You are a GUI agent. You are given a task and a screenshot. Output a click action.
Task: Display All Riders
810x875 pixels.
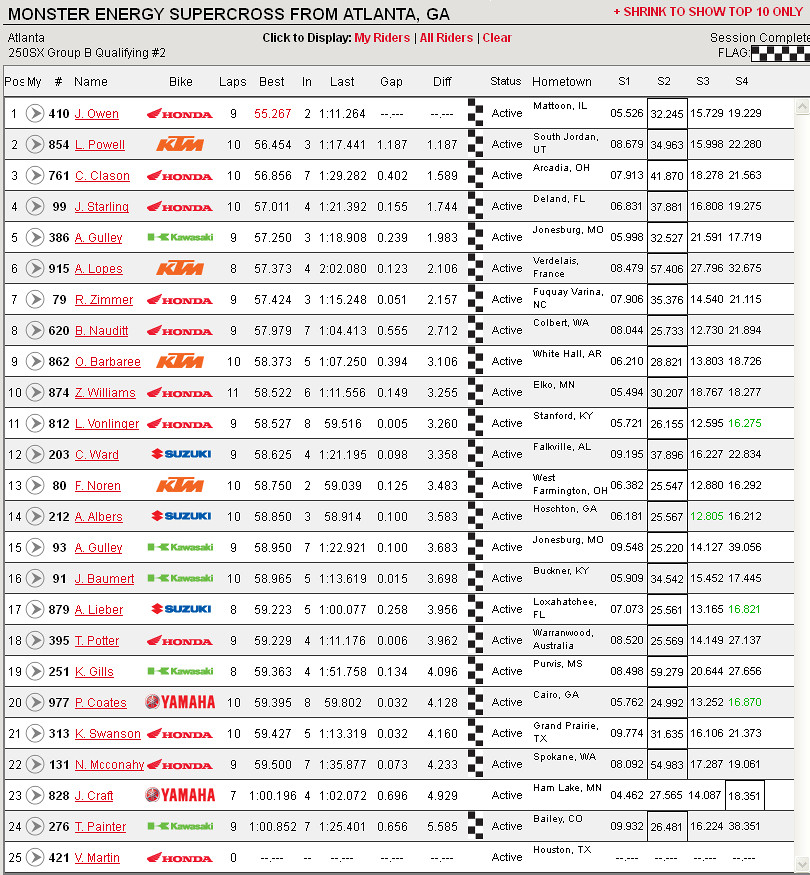coord(446,38)
